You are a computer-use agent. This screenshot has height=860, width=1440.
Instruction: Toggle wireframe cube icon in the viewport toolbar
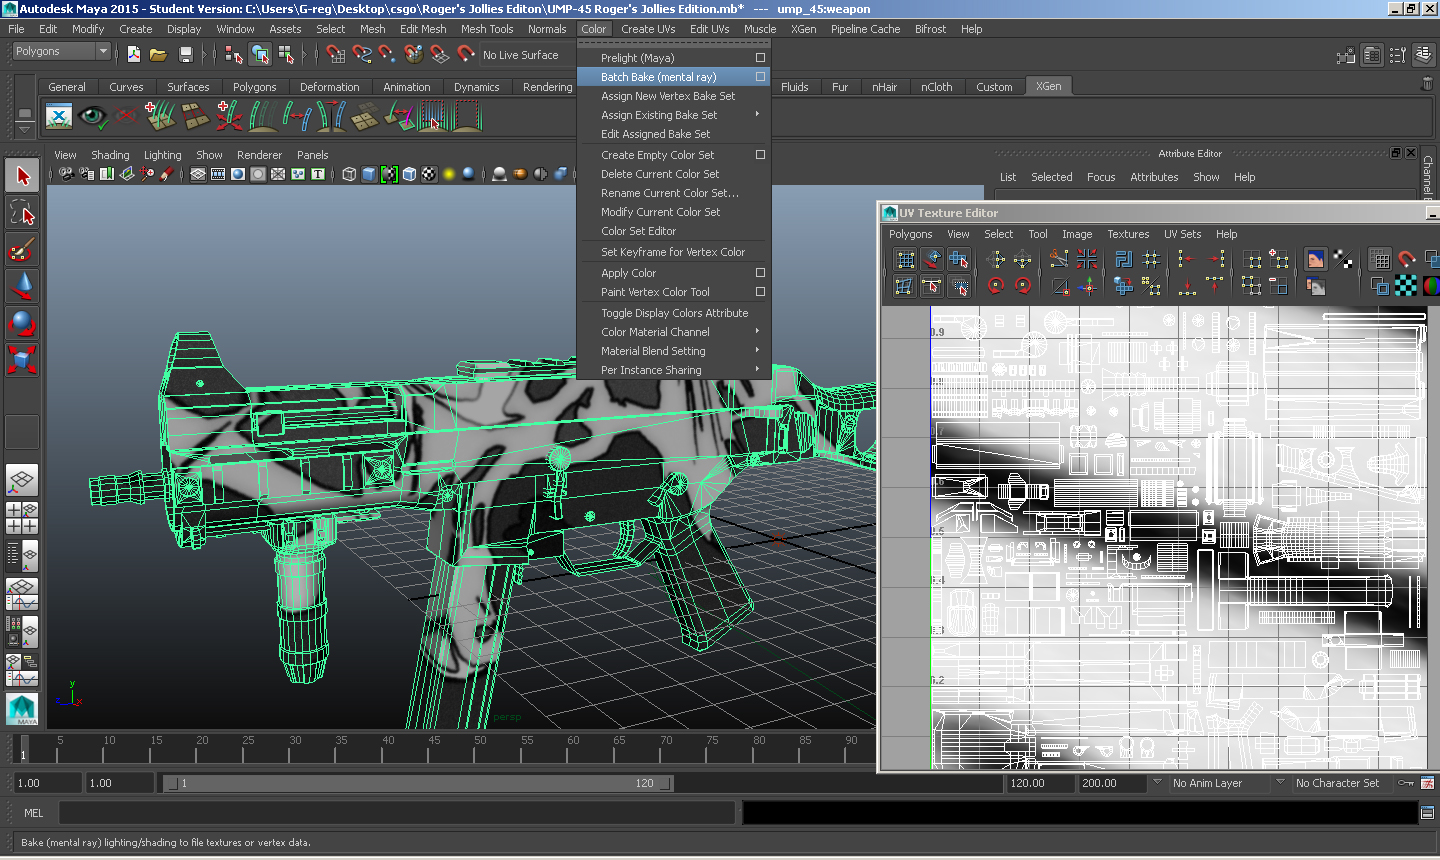tap(349, 174)
